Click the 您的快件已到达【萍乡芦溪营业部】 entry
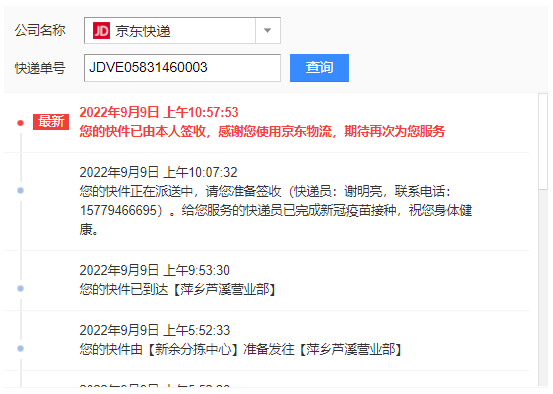This screenshot has height=394, width=553. (178, 290)
